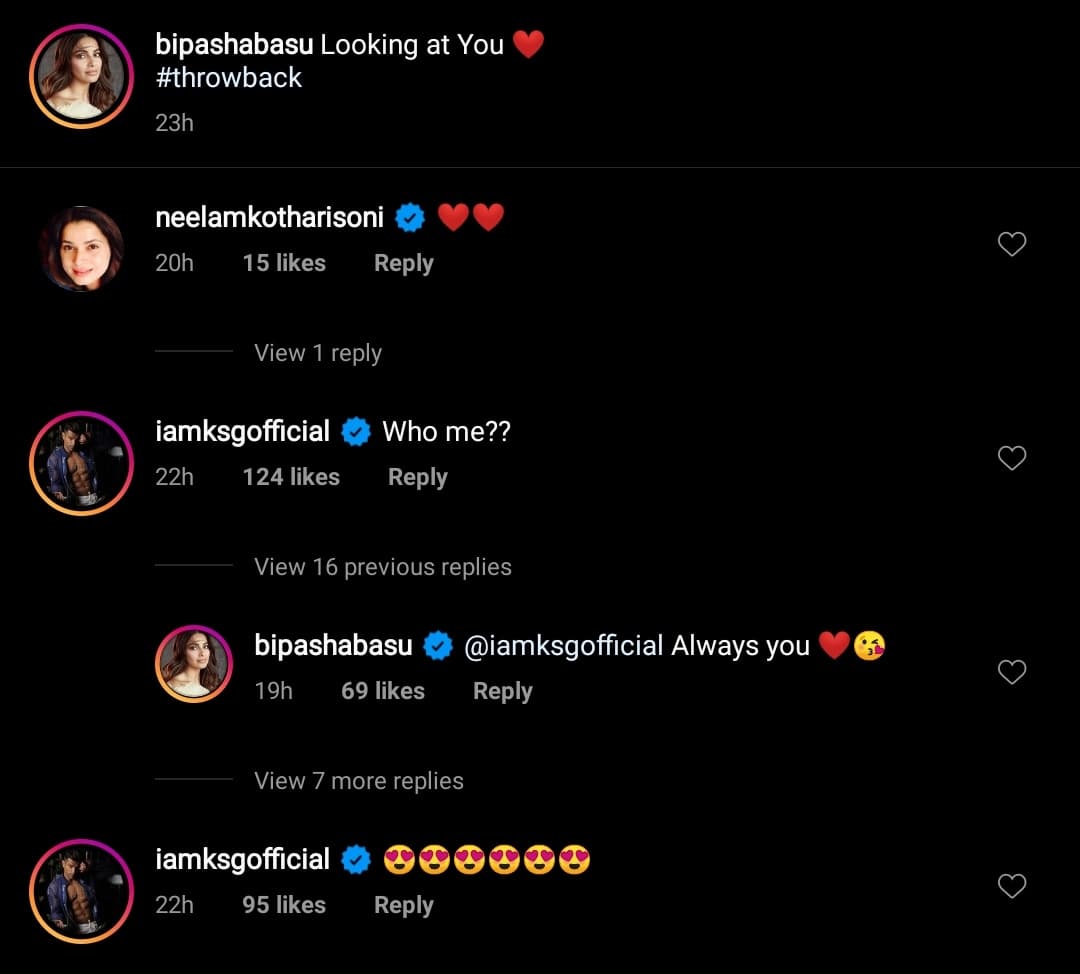The width and height of the screenshot is (1080, 974).
Task: View likes on the "Who me??" comment
Action: pos(291,477)
